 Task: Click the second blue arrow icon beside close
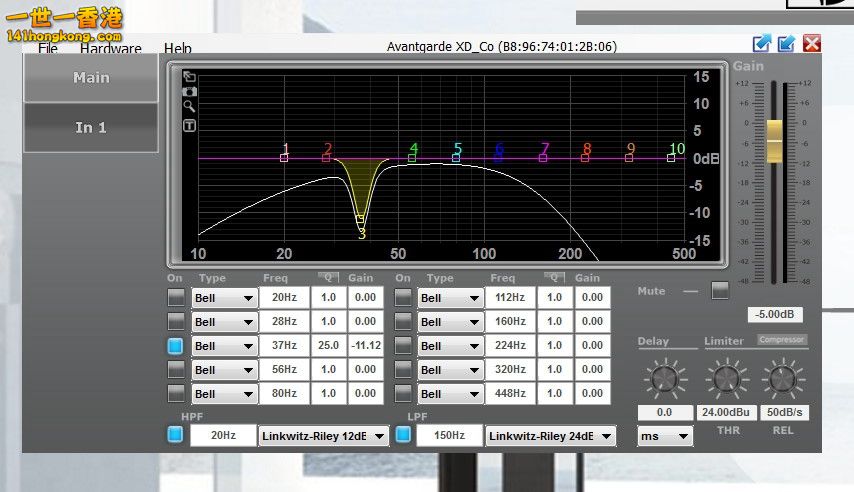(787, 43)
